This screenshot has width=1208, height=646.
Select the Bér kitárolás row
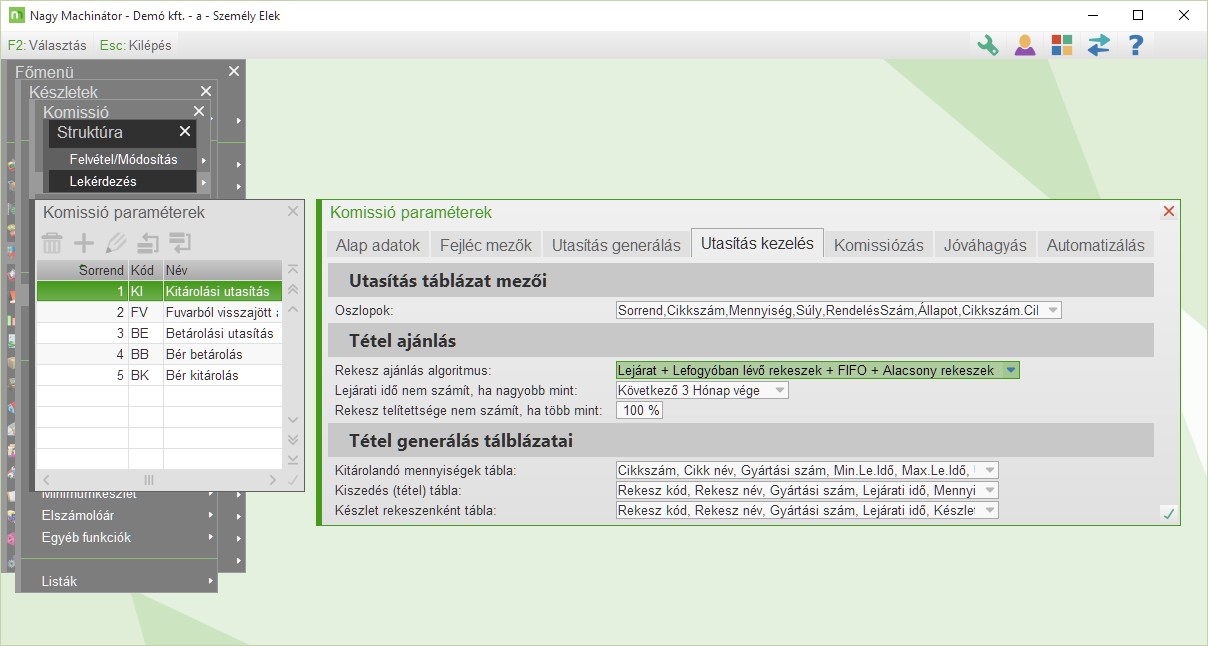(x=159, y=375)
